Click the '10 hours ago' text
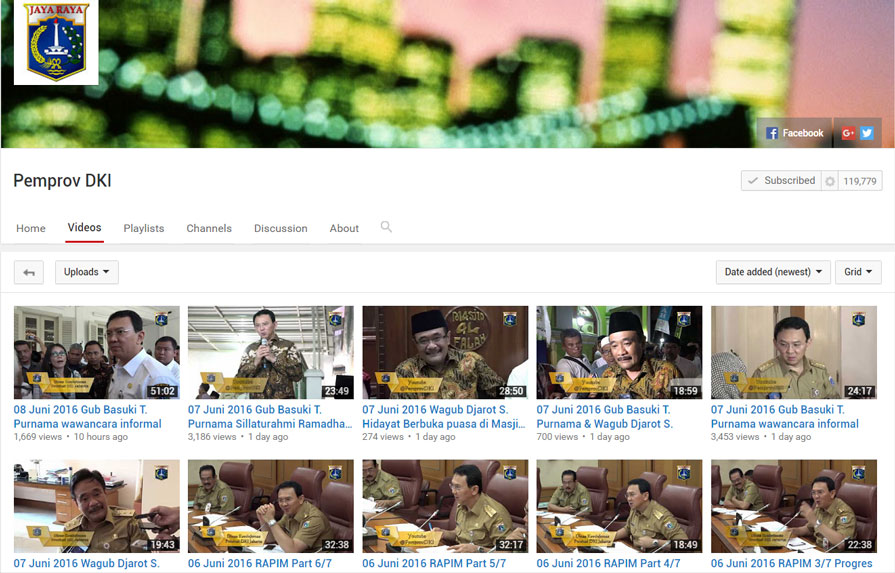This screenshot has width=895, height=573. 100,437
